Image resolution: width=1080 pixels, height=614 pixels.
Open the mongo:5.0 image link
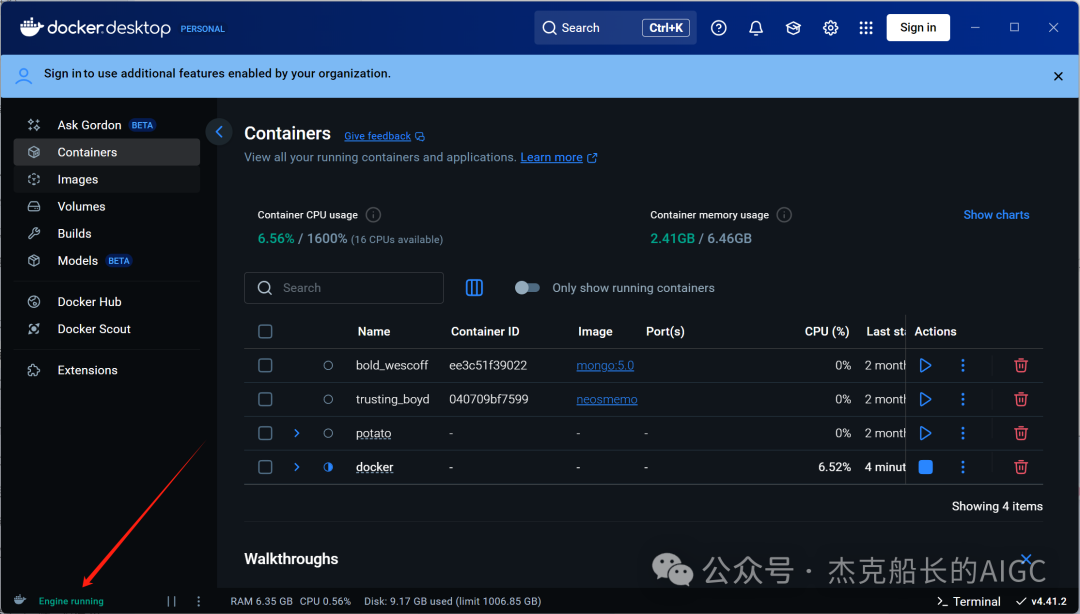(605, 365)
